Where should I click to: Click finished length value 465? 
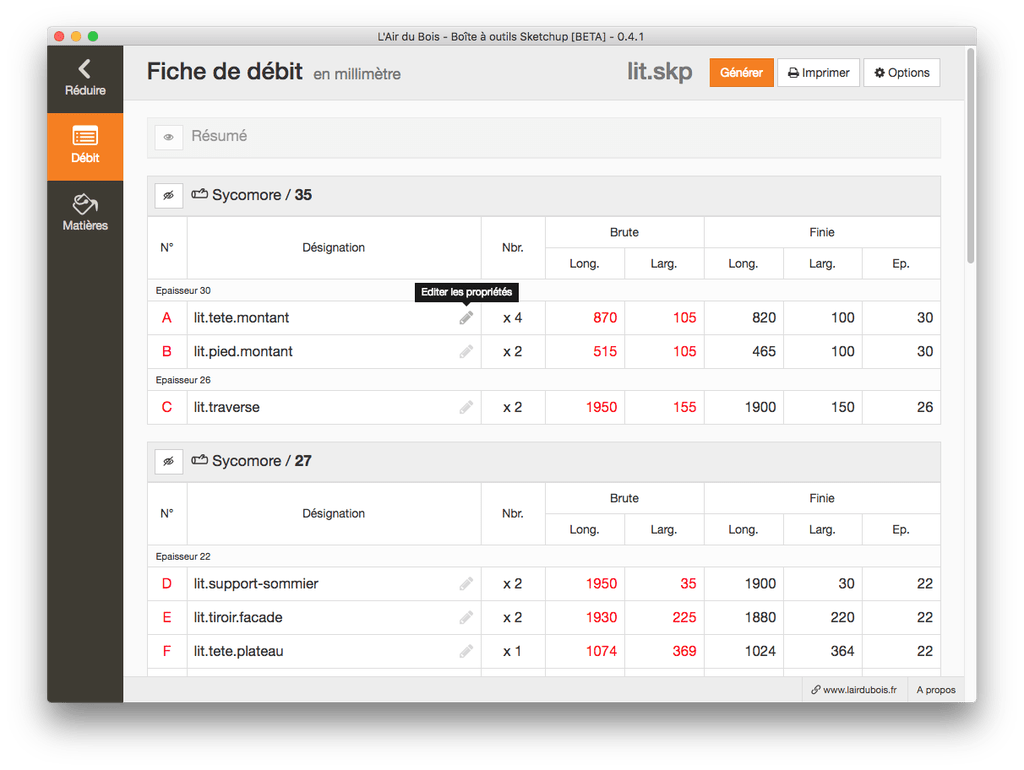tap(764, 351)
